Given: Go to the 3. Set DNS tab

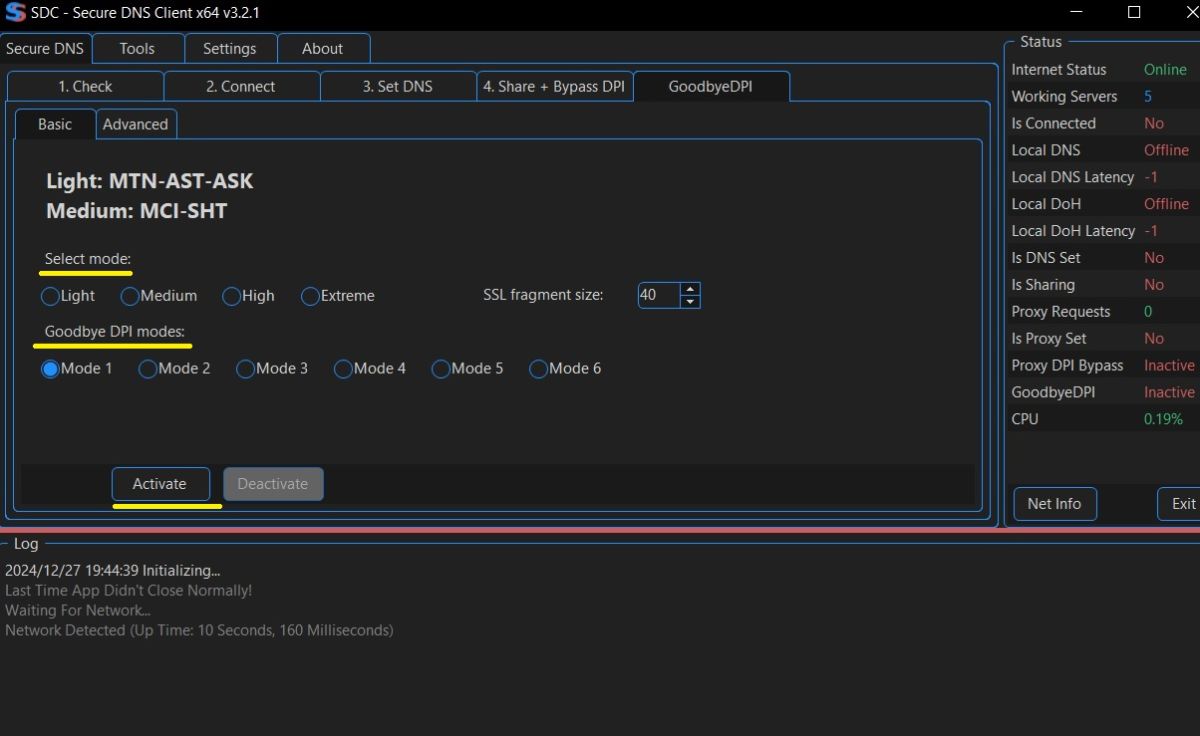Looking at the screenshot, I should click(x=397, y=86).
